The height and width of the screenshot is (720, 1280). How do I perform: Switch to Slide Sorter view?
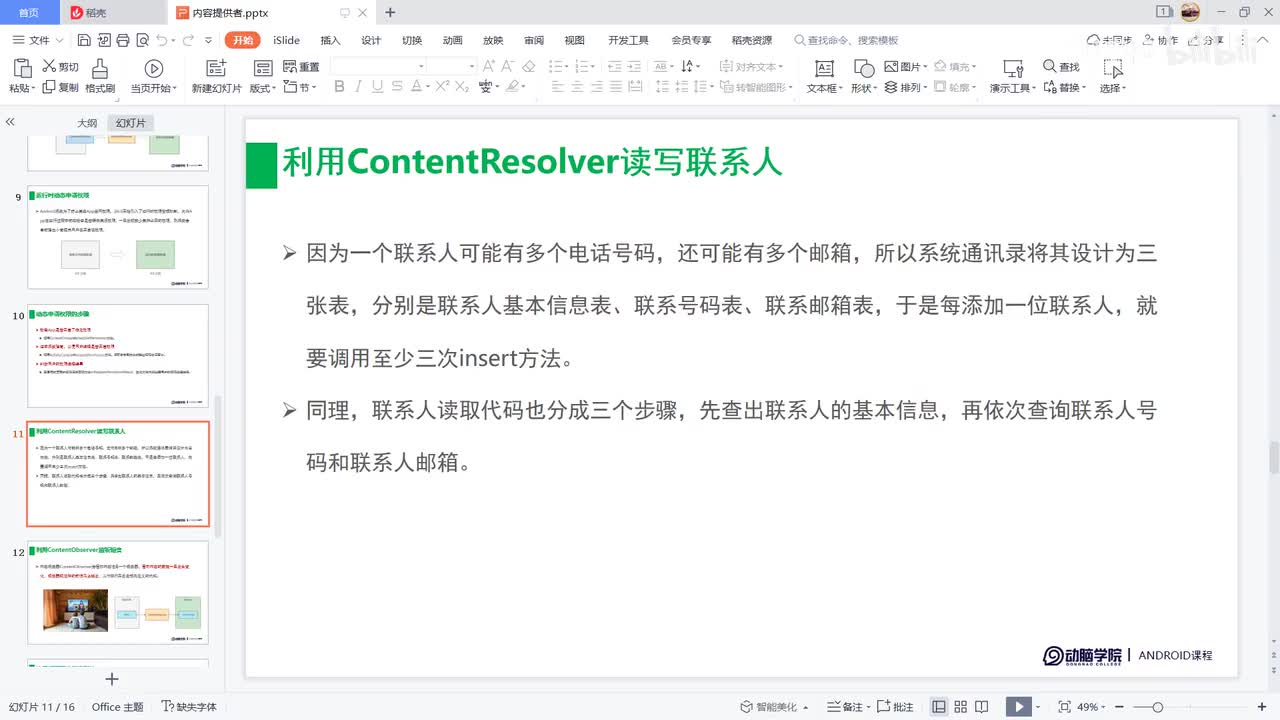(x=961, y=707)
